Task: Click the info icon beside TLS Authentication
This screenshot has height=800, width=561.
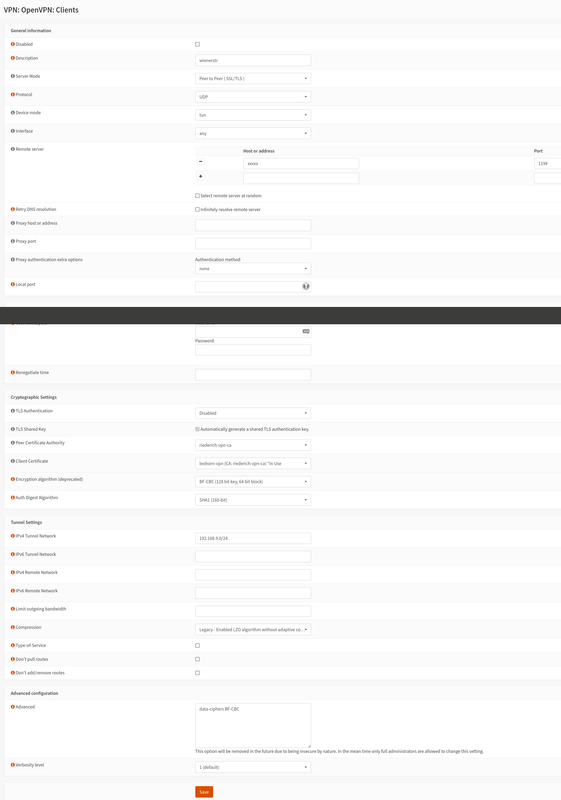Action: (x=13, y=411)
